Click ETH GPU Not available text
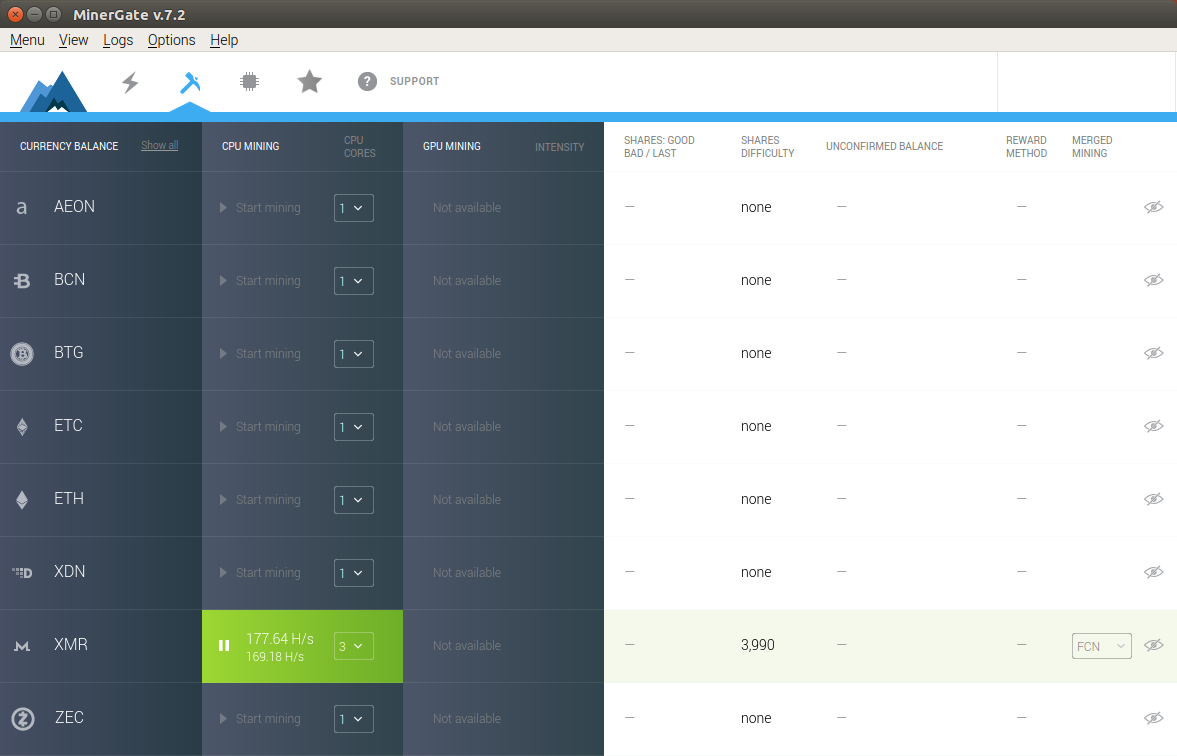Viewport: 1177px width, 756px height. pos(467,499)
